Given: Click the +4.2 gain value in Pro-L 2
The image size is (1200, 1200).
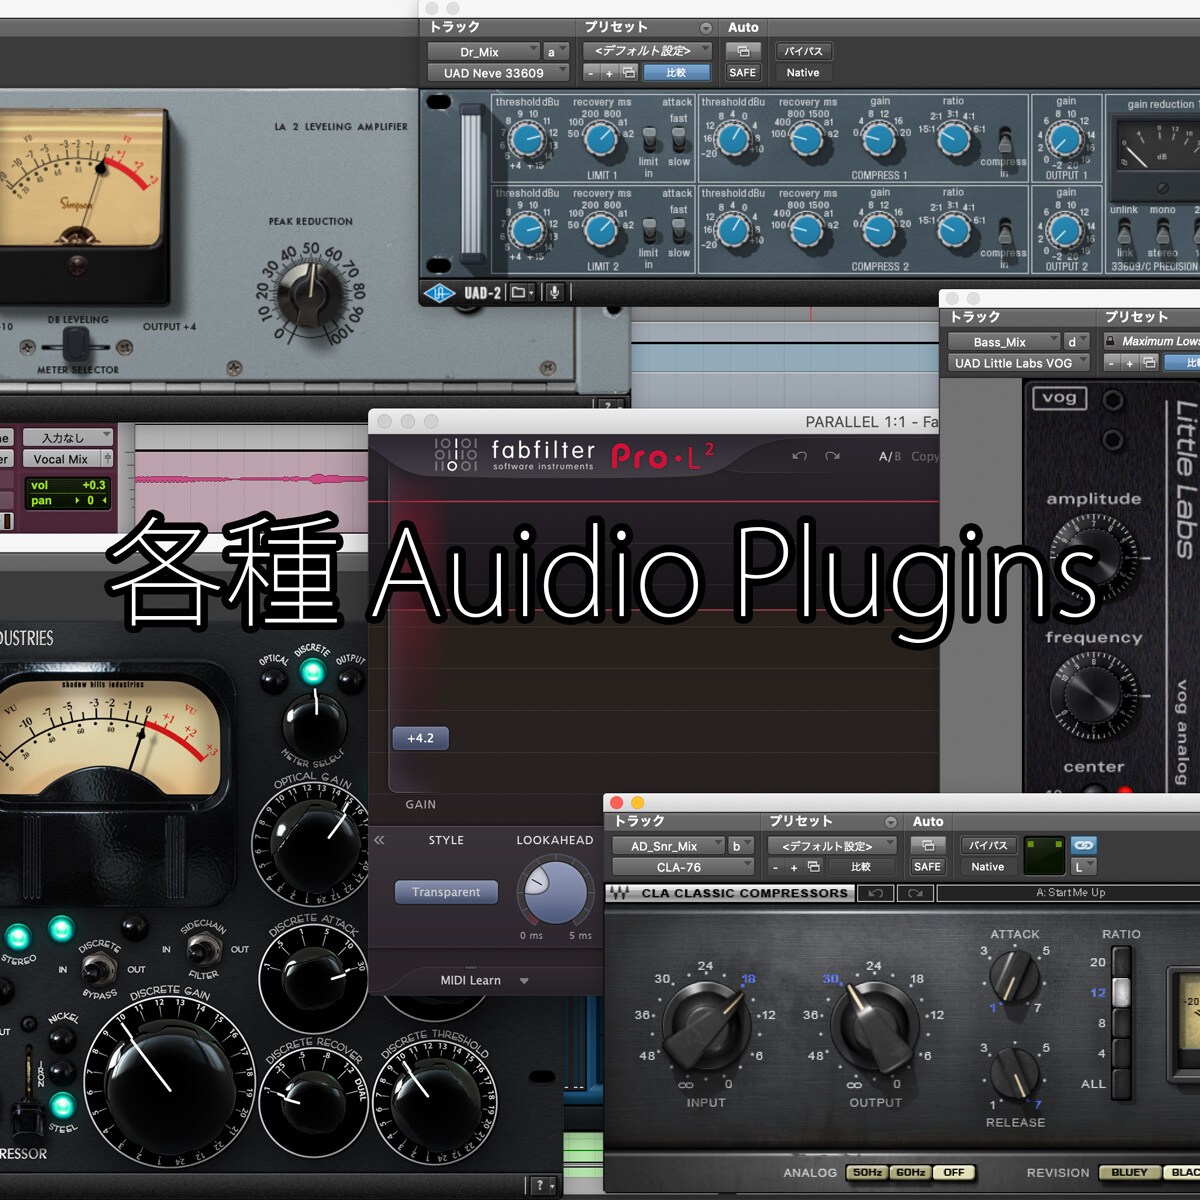Looking at the screenshot, I should pyautogui.click(x=421, y=739).
